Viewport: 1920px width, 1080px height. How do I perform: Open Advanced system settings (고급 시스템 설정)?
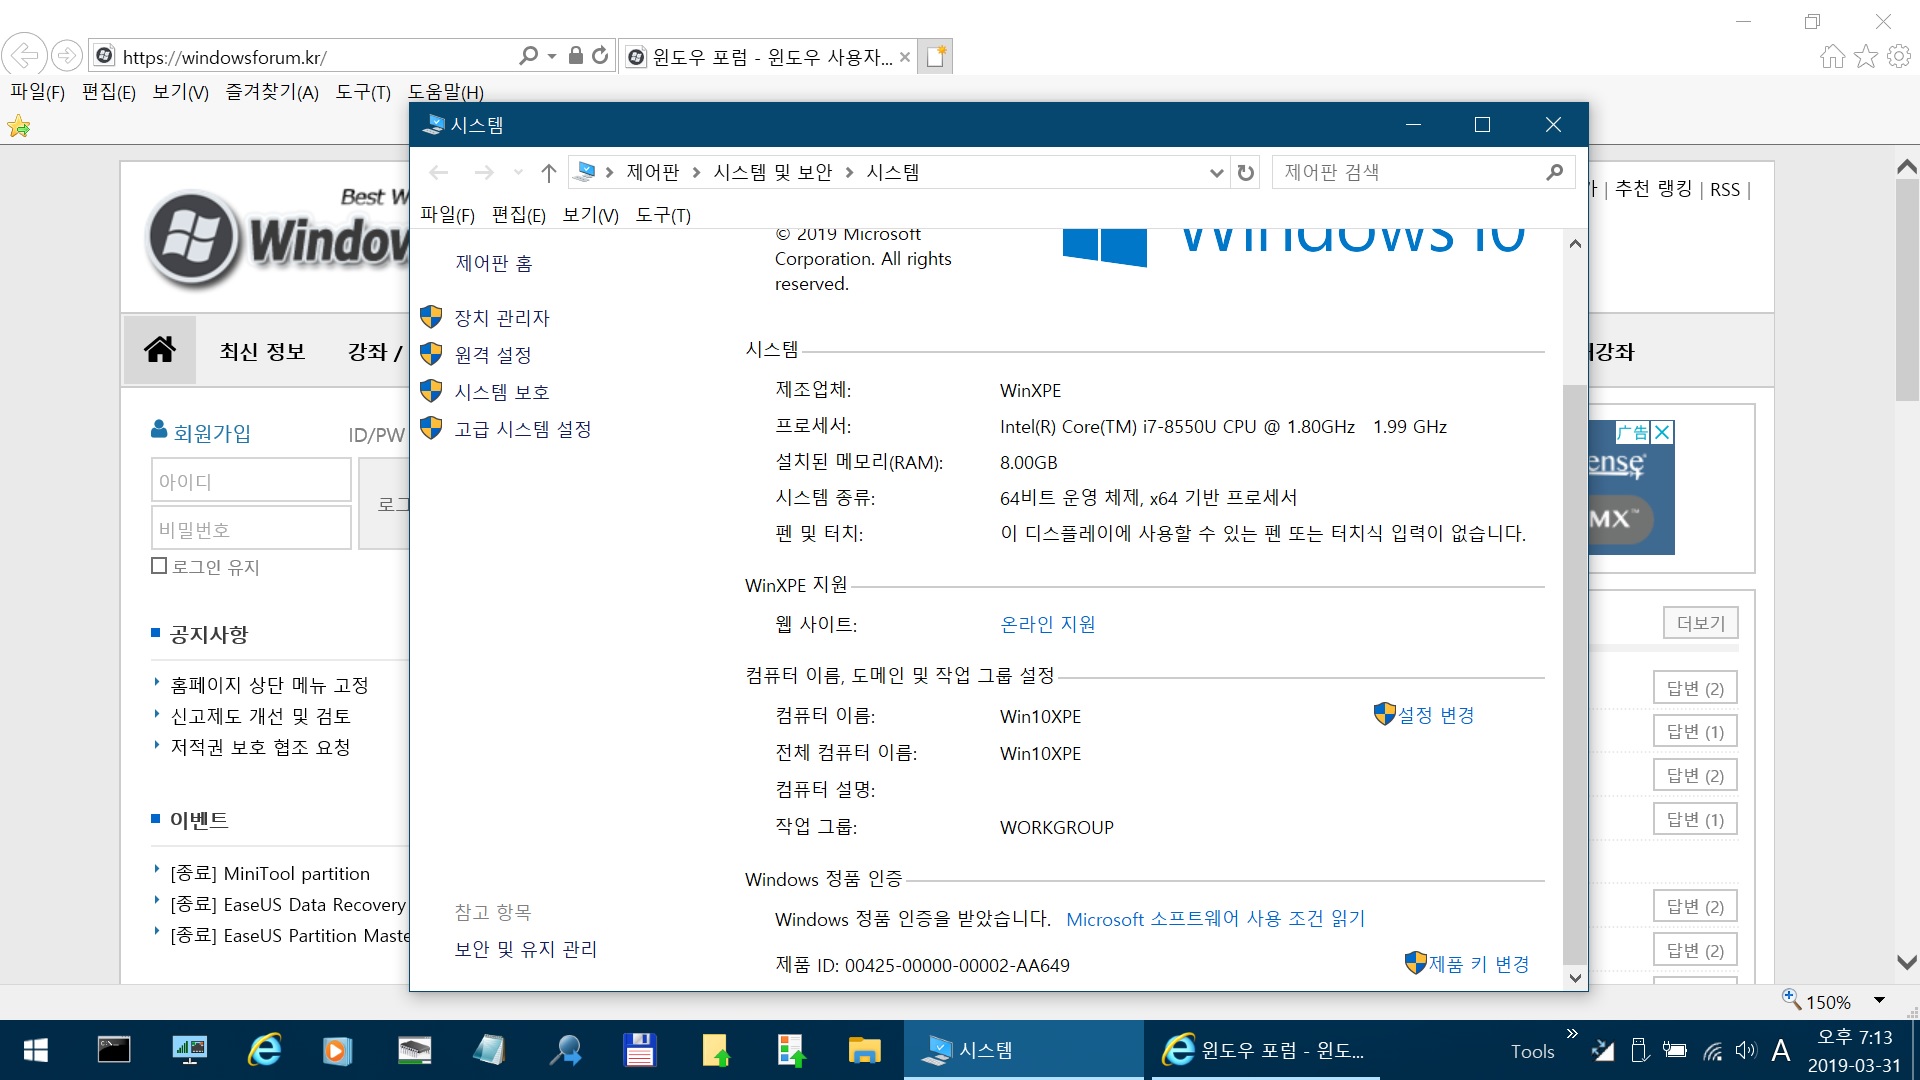(x=523, y=429)
